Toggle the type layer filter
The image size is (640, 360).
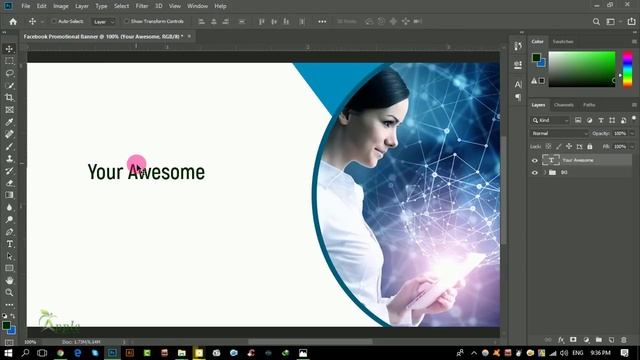(x=601, y=120)
